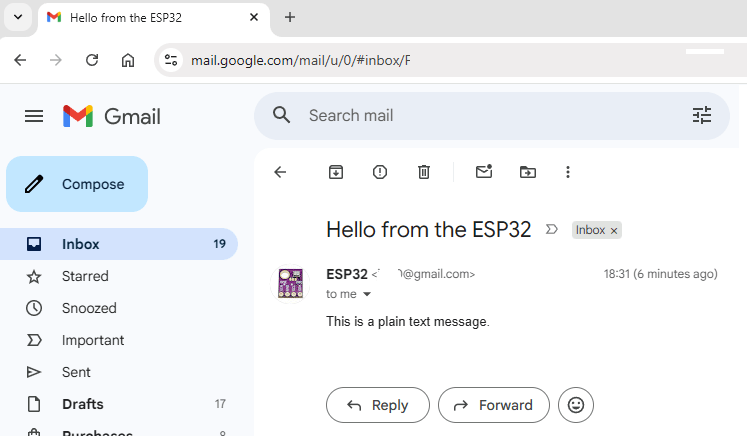Go forward in browser history

click(x=56, y=60)
